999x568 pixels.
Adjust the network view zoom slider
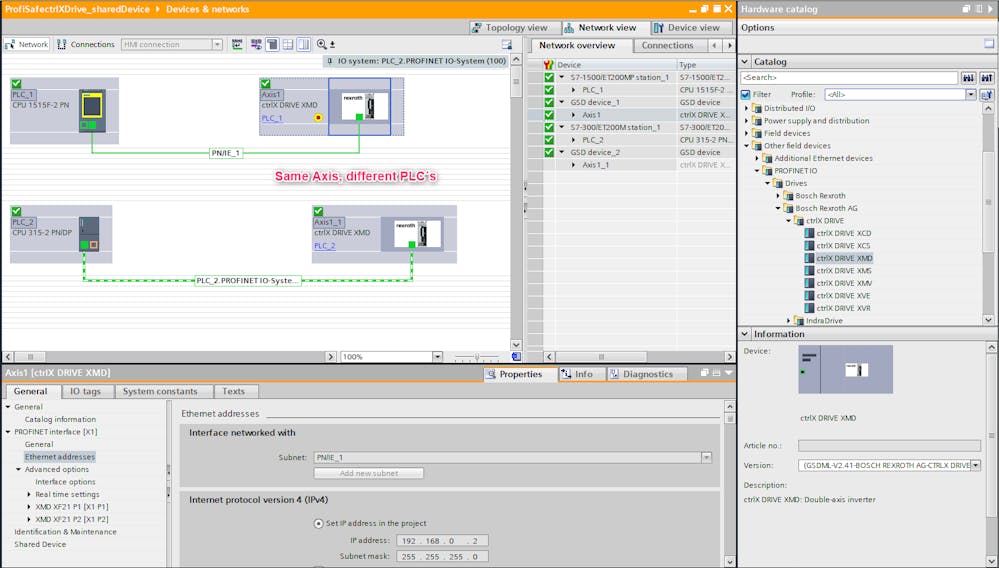pyautogui.click(x=477, y=357)
